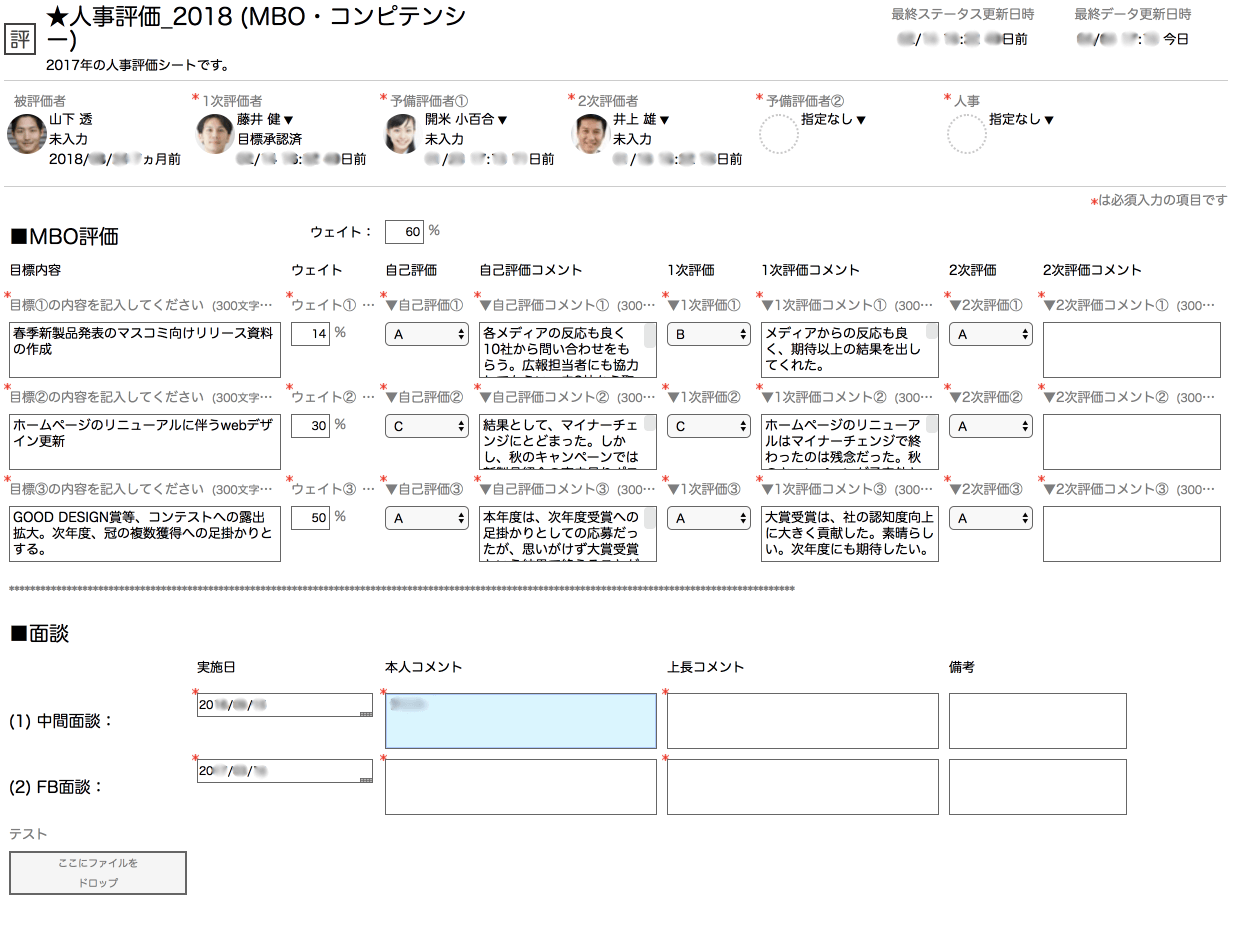Click 山下 透 evaluatee avatar photo
This screenshot has width=1234, height=935.
pyautogui.click(x=27, y=134)
